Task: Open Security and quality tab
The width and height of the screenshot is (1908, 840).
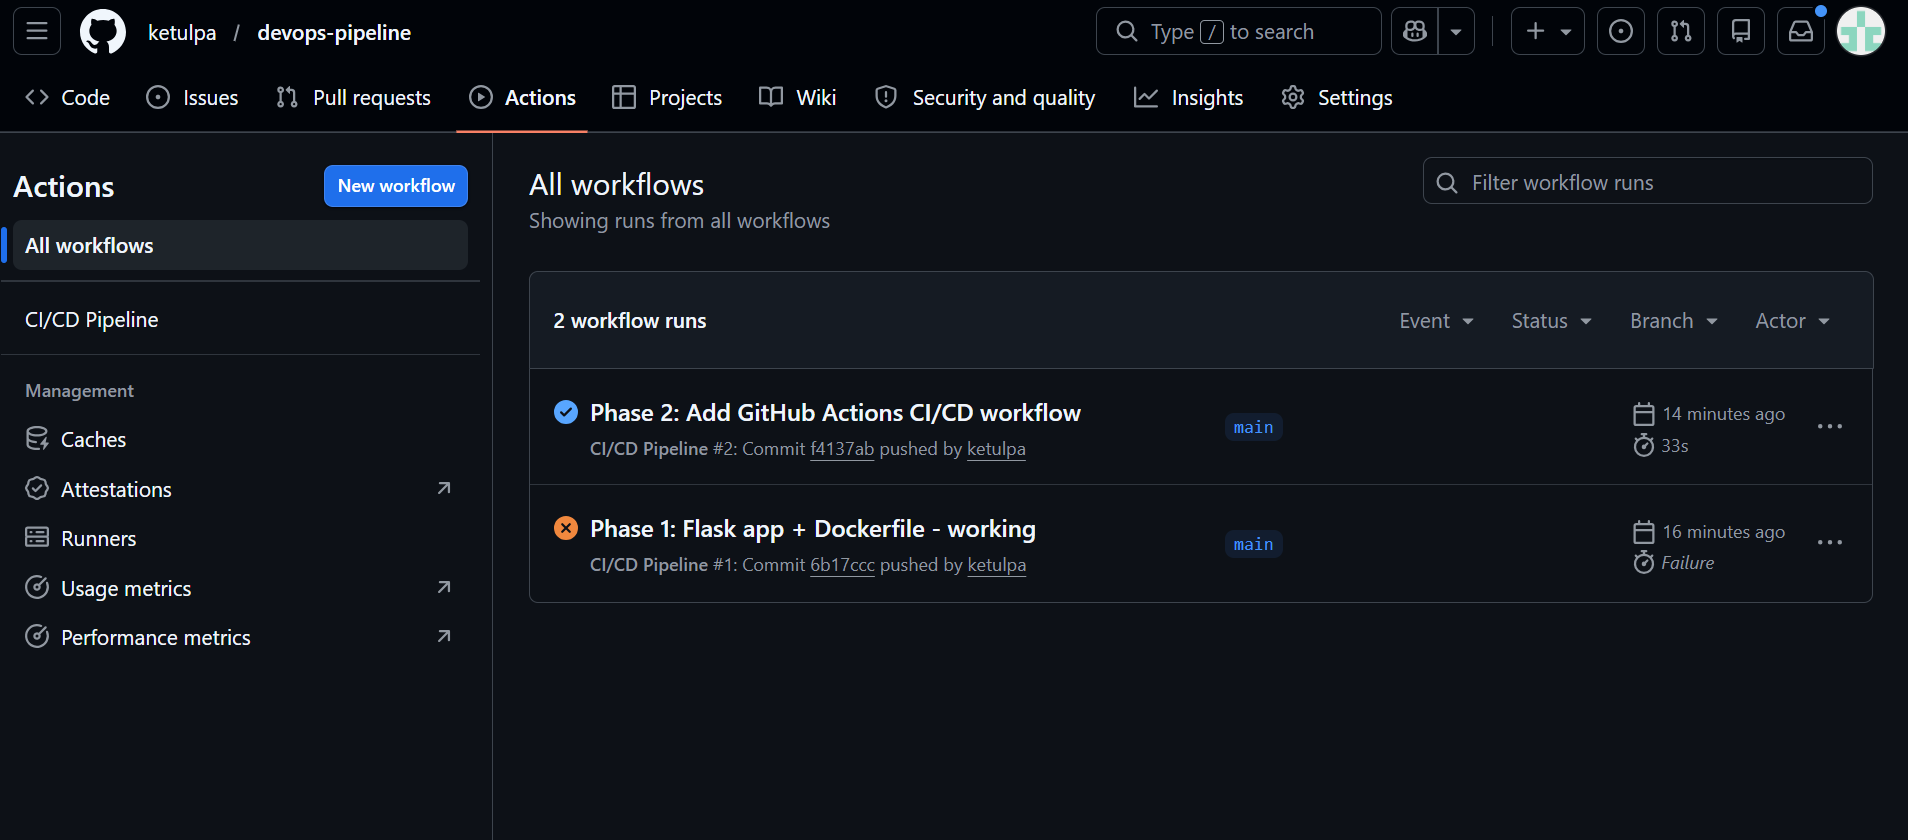Action: [x=985, y=97]
